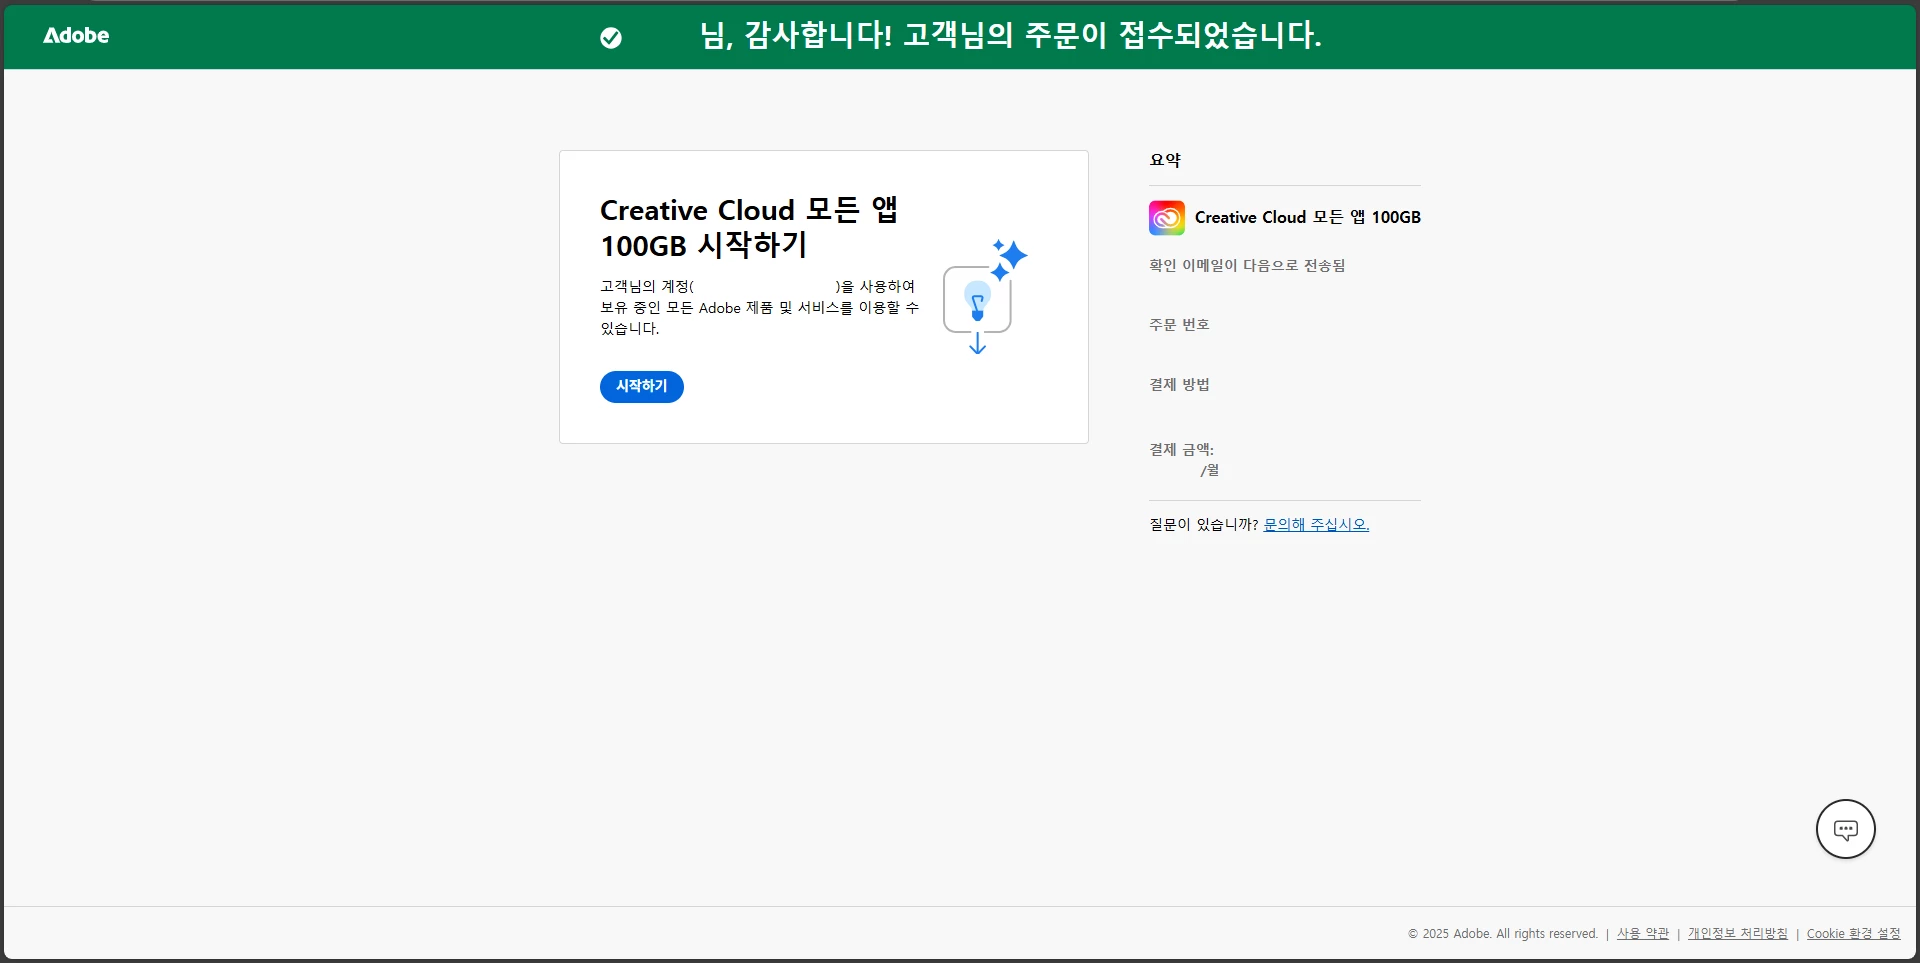Screen dimensions: 1920x963
Task: Click the 요약 summary heading
Action: click(1165, 160)
